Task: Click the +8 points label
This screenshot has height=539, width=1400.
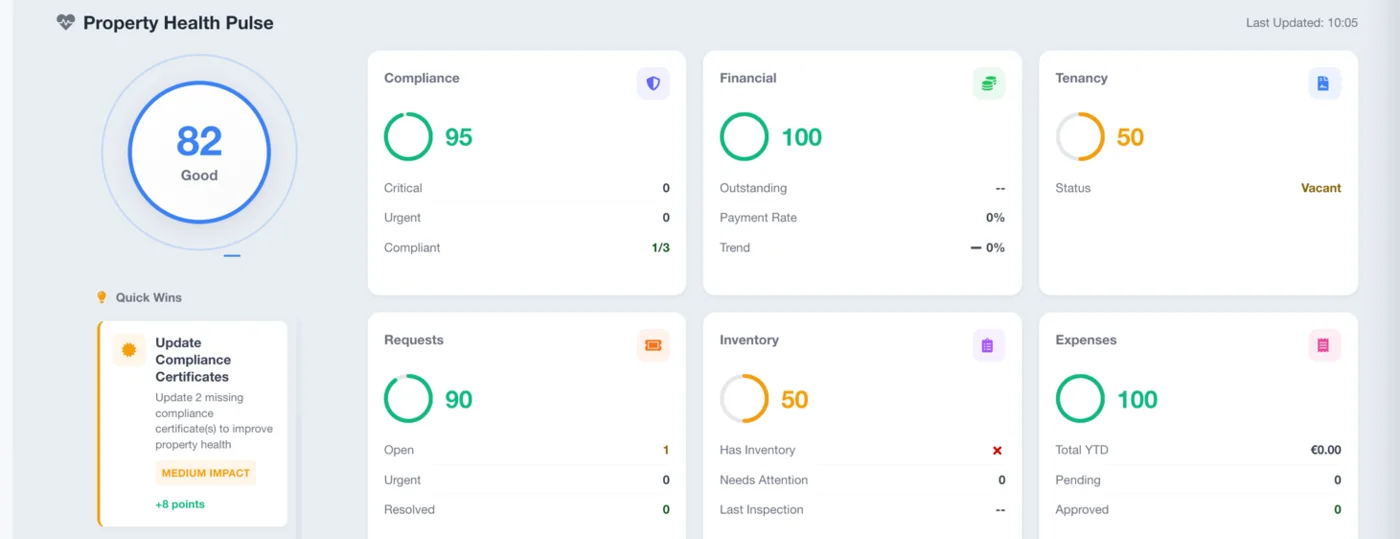Action: tap(180, 504)
